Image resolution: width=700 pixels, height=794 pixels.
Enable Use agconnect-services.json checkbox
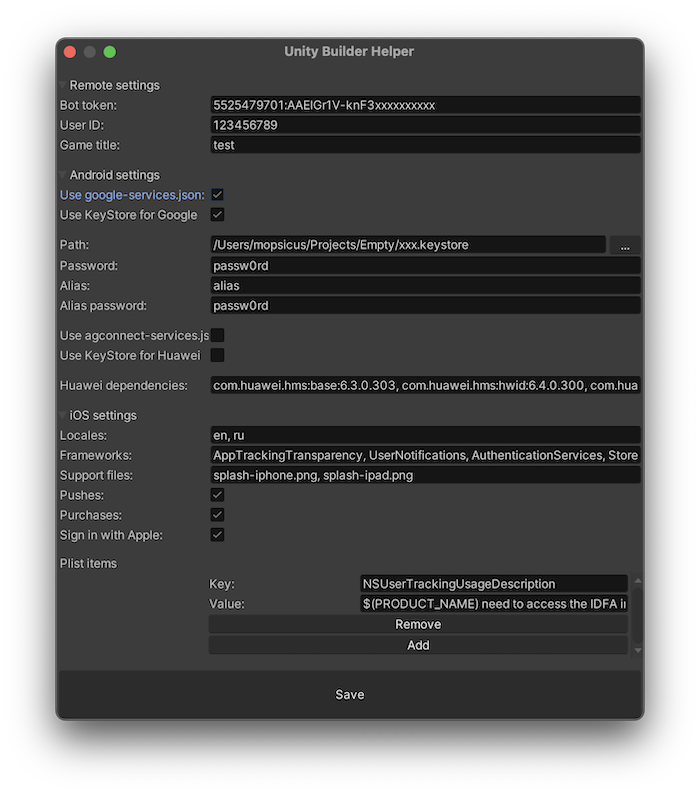(217, 335)
